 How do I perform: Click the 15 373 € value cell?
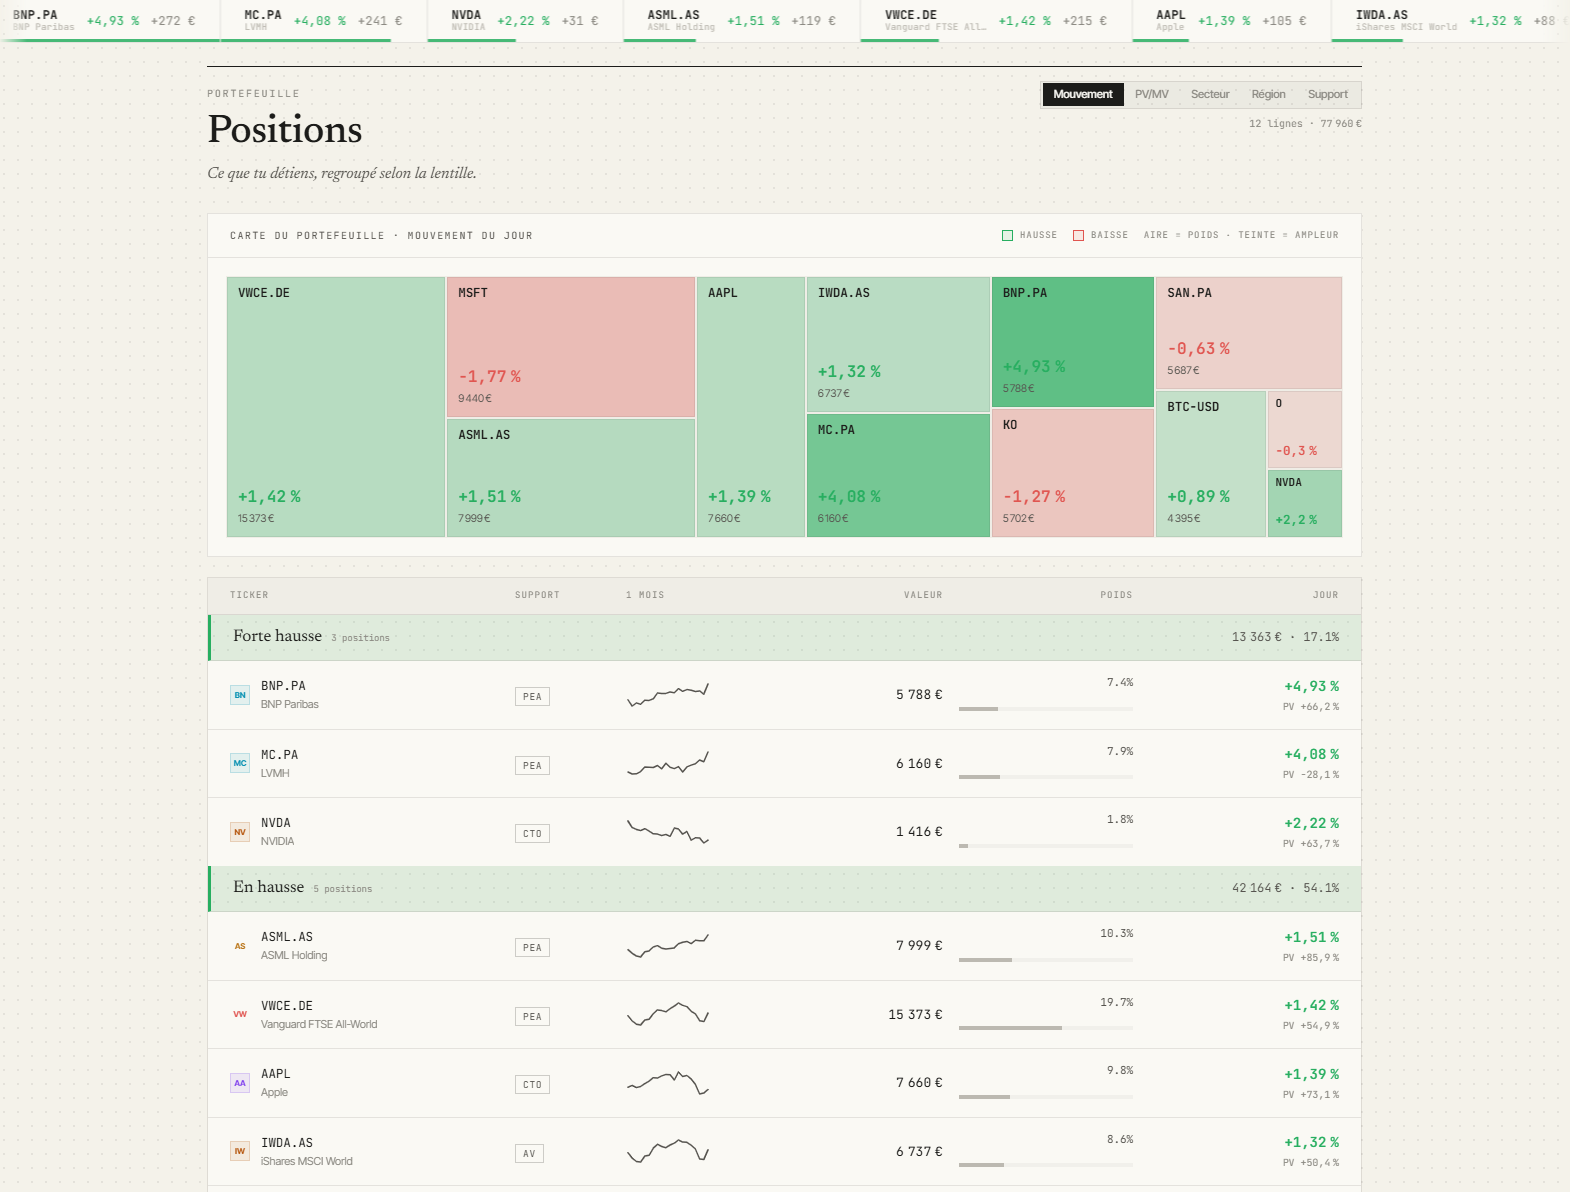[915, 1014]
